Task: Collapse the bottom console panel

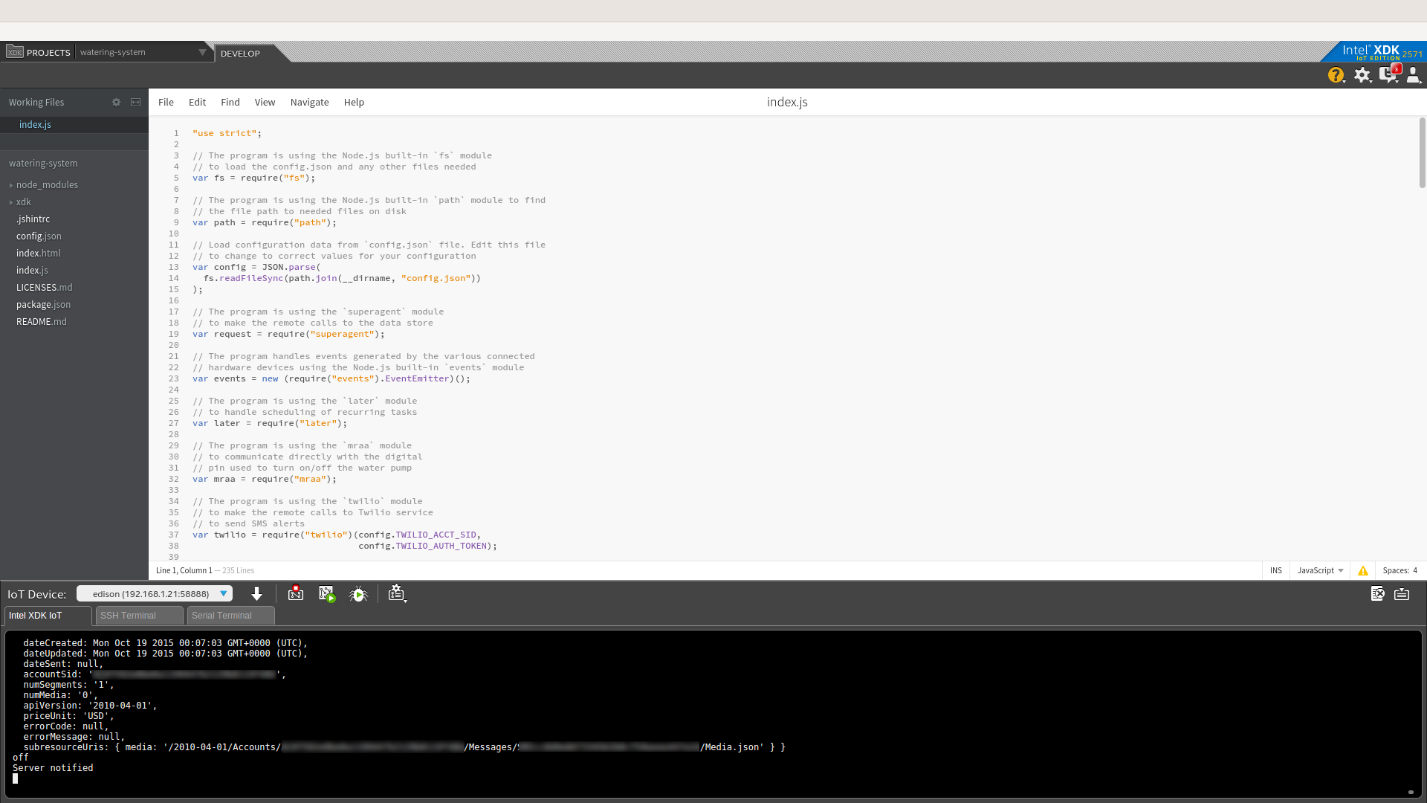Action: (x=1402, y=594)
